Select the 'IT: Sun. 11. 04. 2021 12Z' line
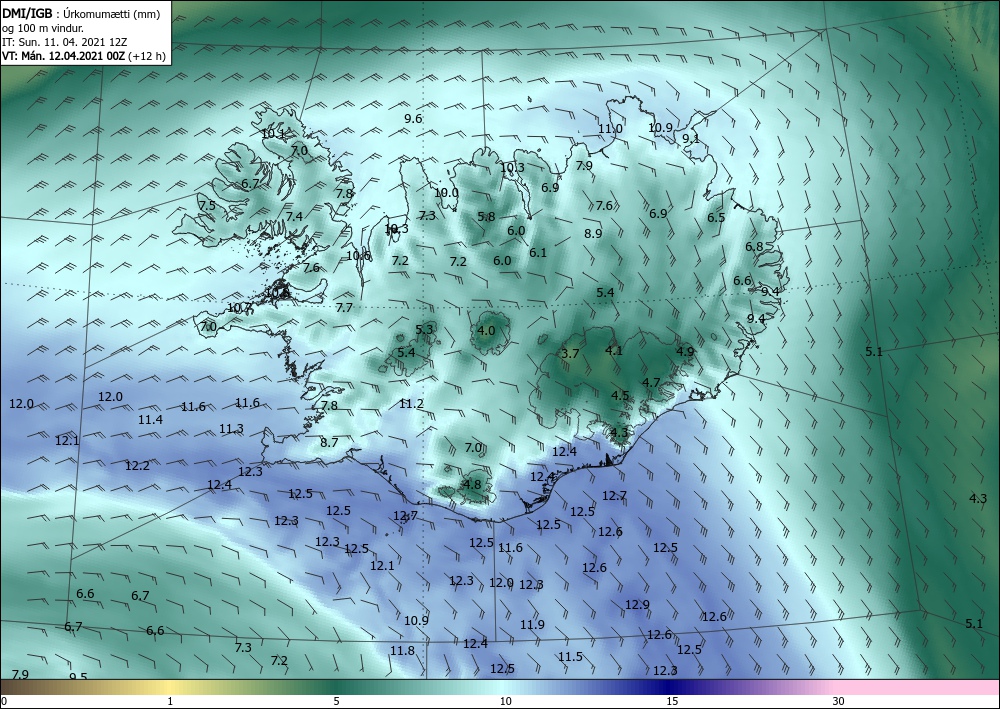This screenshot has width=1000, height=709. [64, 42]
